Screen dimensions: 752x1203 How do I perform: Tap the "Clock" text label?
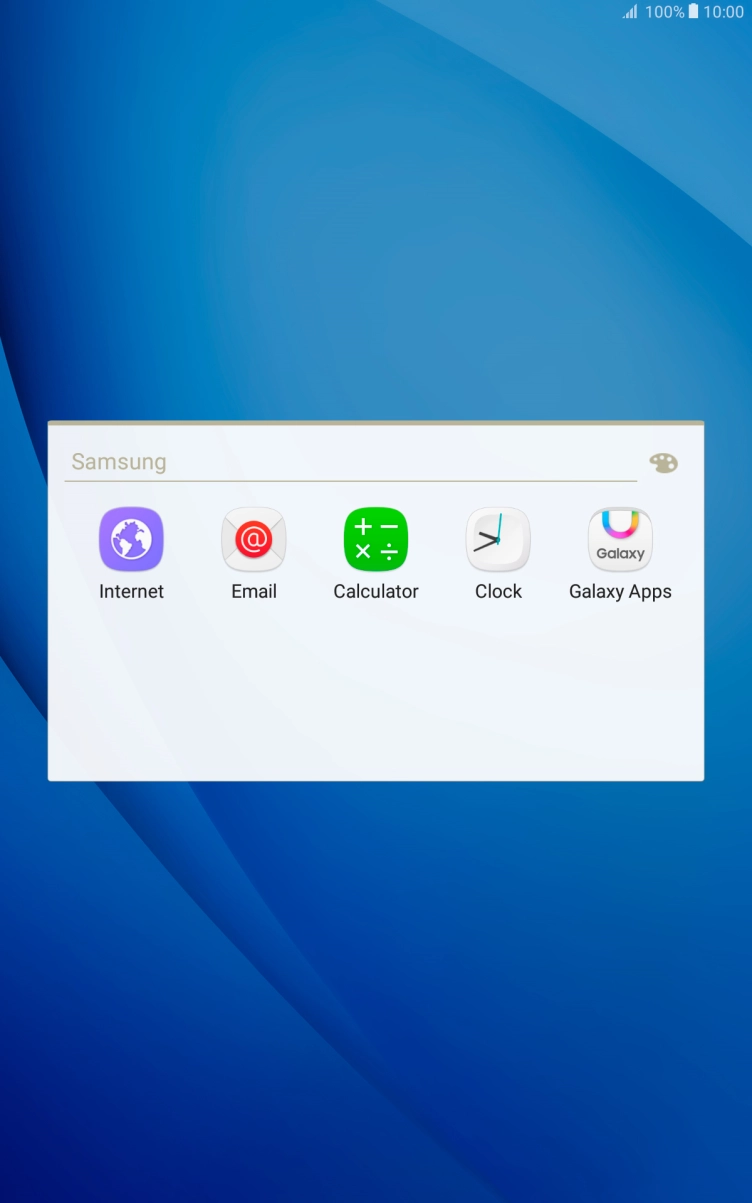pyautogui.click(x=498, y=592)
